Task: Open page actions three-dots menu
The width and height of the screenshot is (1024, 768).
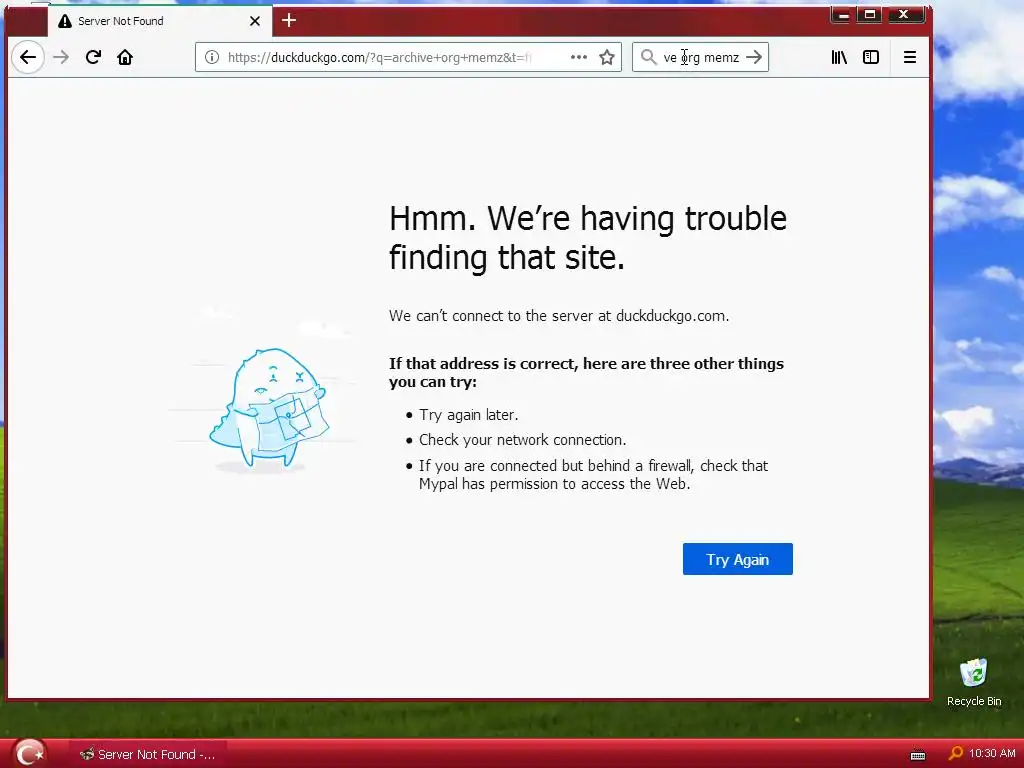Action: [x=579, y=57]
